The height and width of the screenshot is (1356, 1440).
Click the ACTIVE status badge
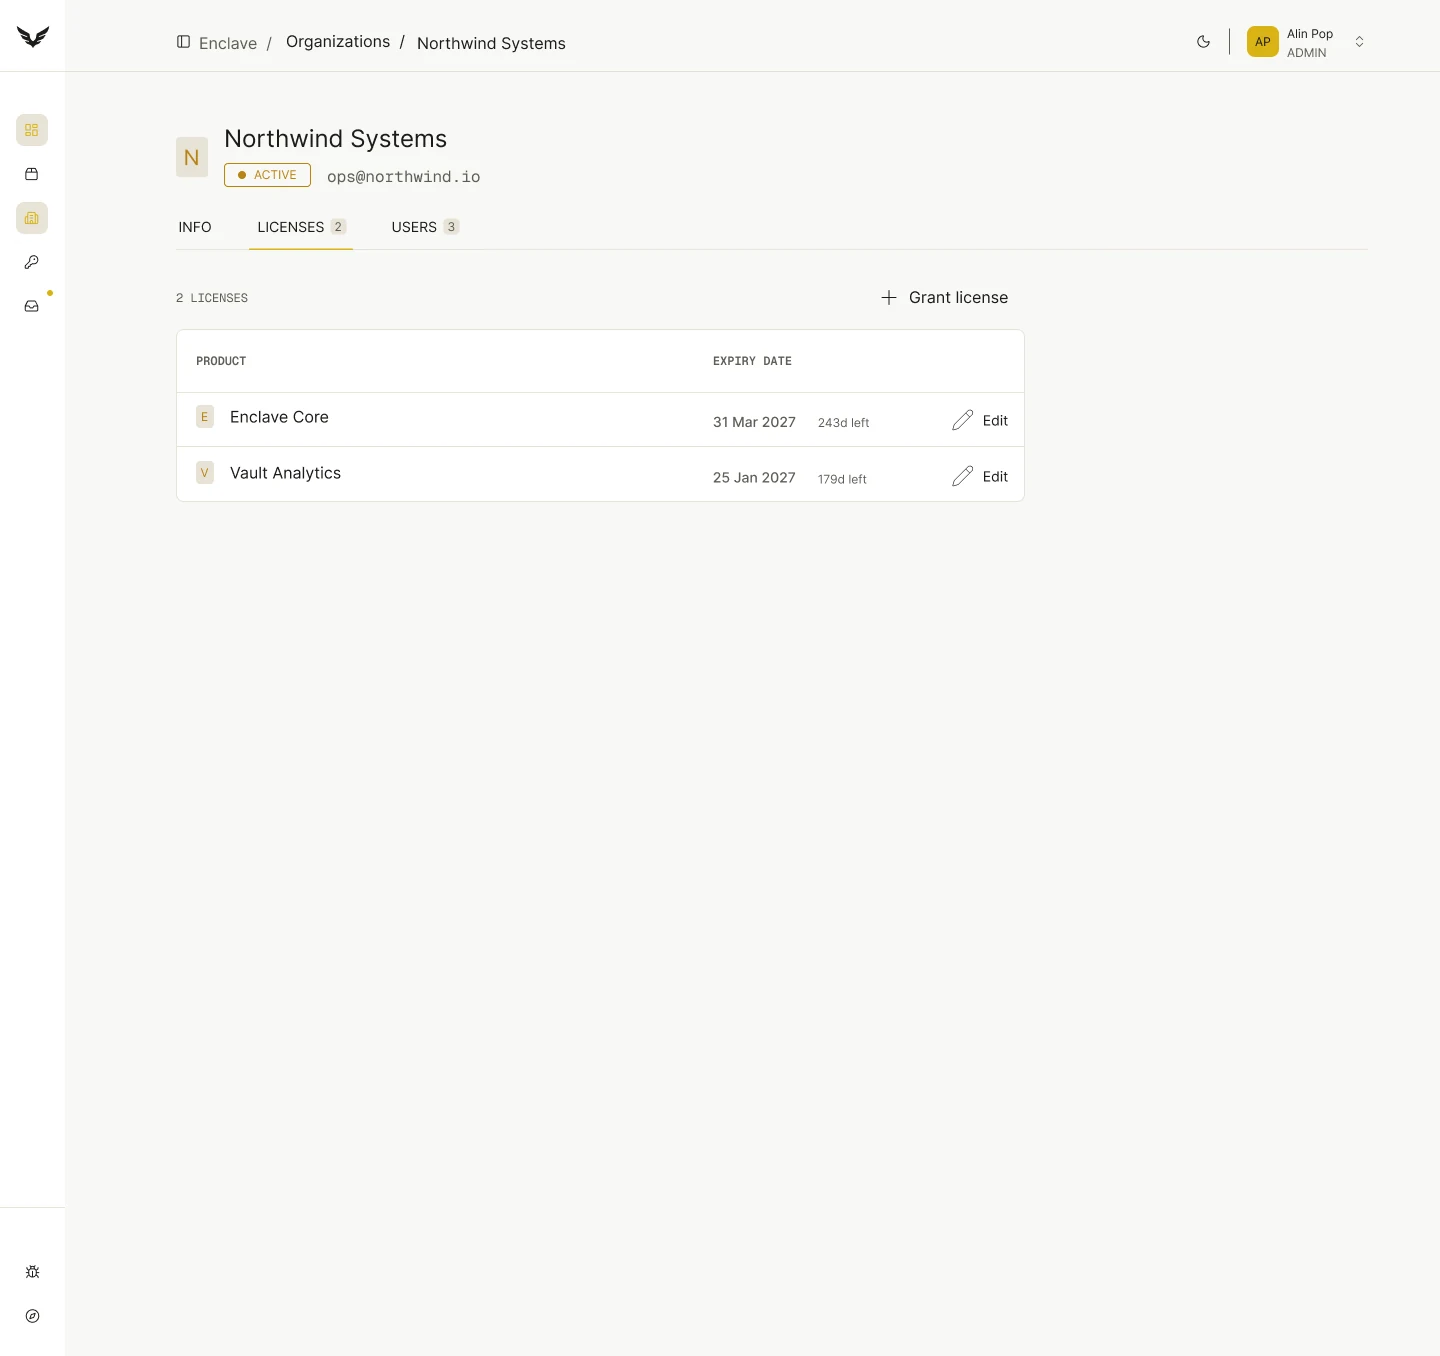(267, 175)
